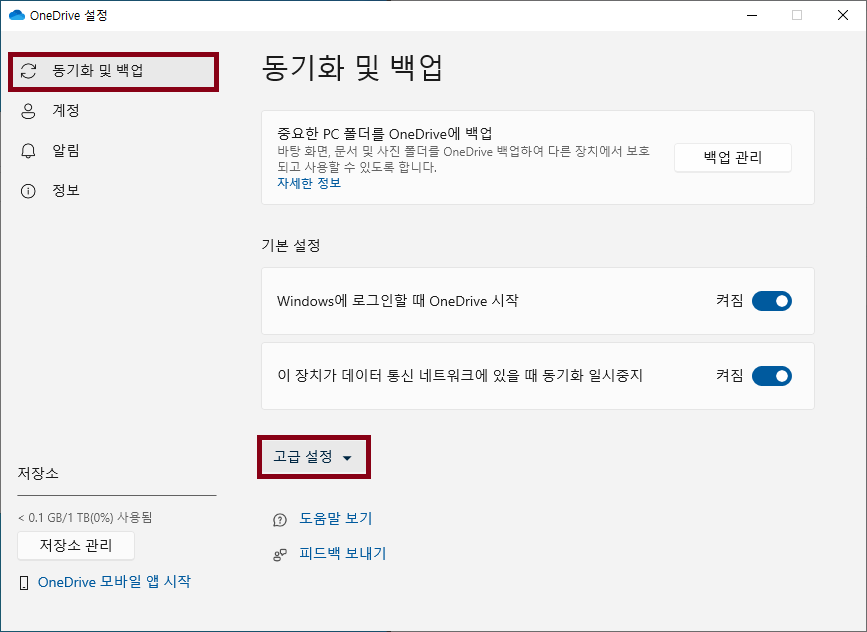Click the feedback people icon by 피드백 보내기
Screen dimensions: 867x632
(280, 555)
